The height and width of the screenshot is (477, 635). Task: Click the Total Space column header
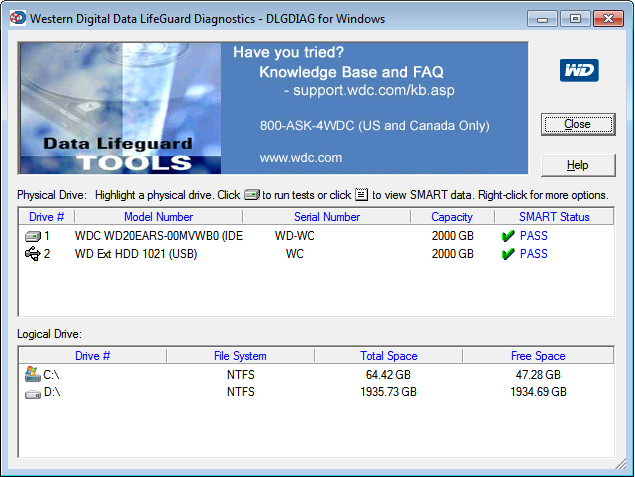389,356
